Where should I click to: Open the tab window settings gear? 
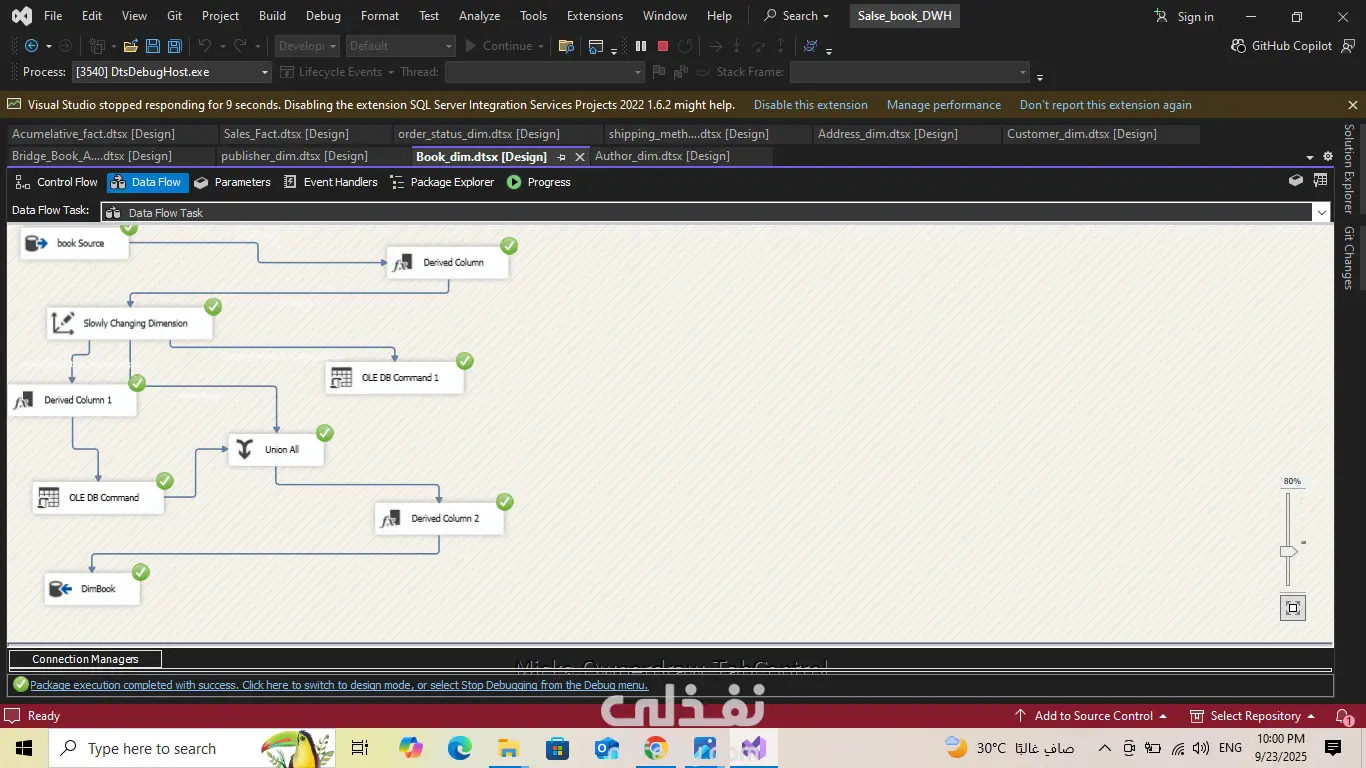click(x=1328, y=156)
